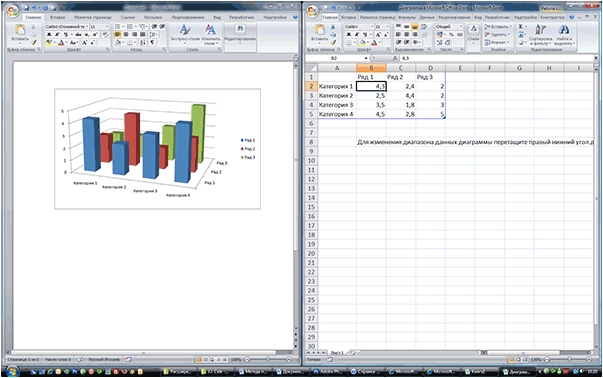
Task: Click Word's Вставить paste icon
Action: [20, 30]
